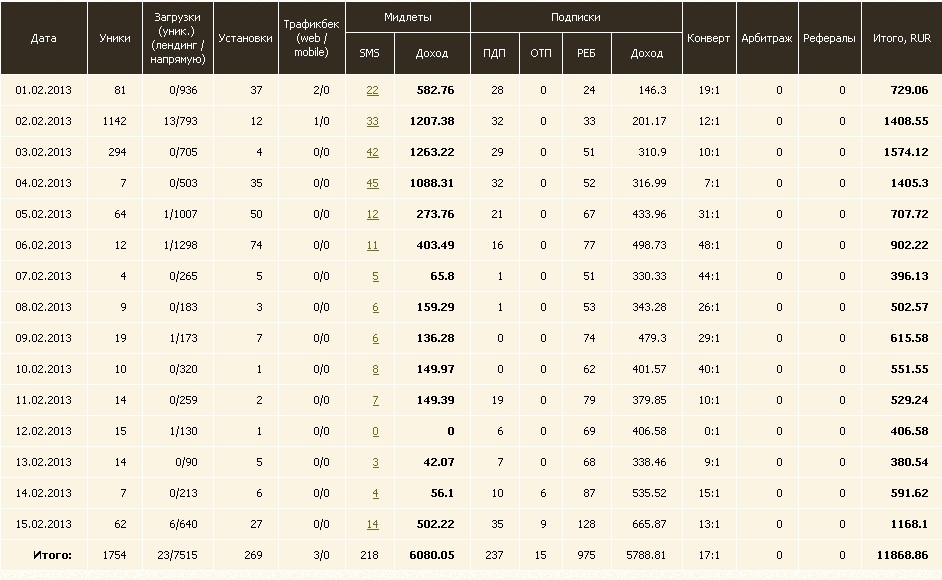
Task: Click the Уники column header
Action: (115, 38)
